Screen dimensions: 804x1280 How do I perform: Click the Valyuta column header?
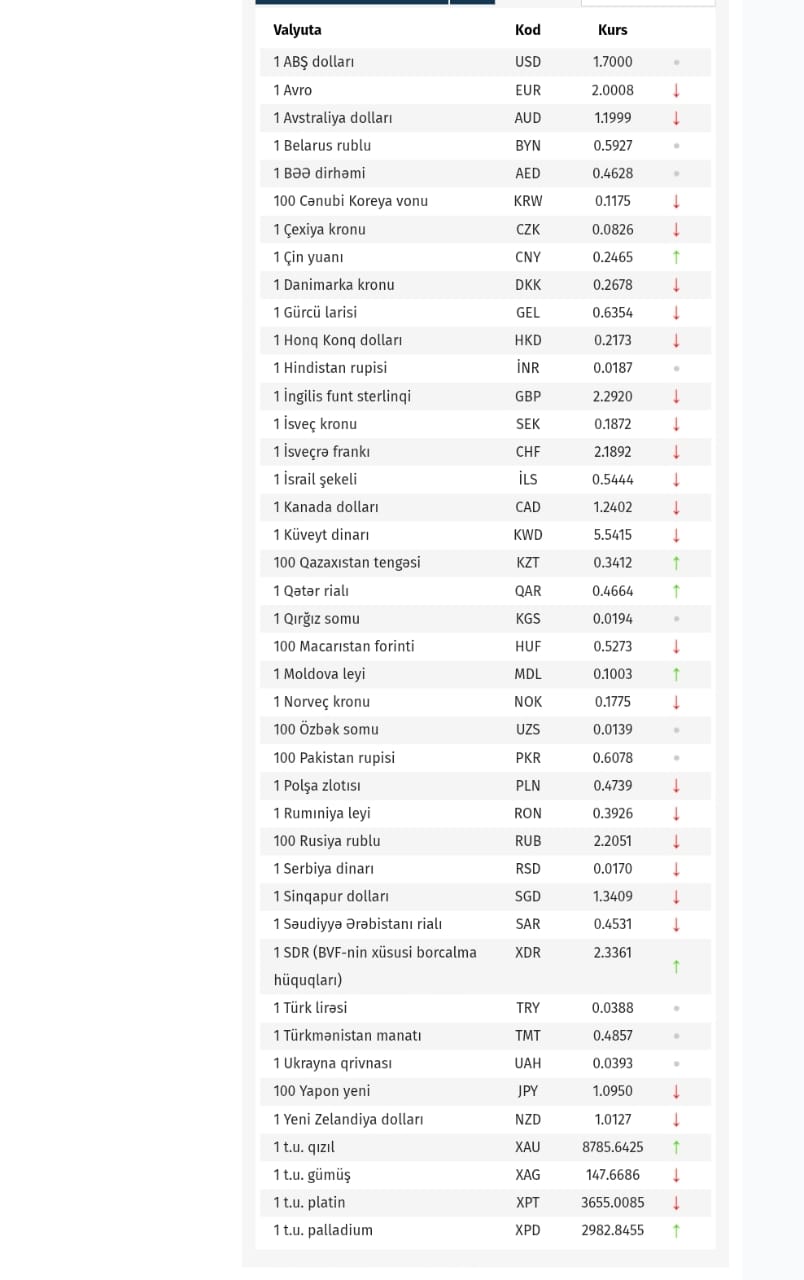297,30
